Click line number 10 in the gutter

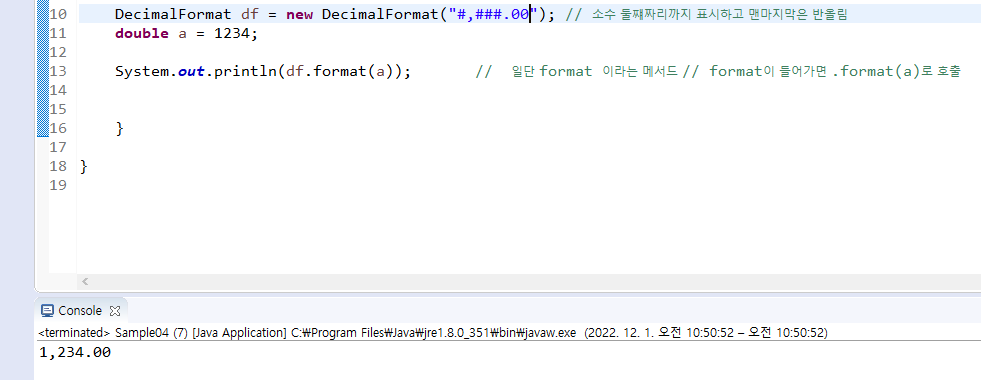pos(58,14)
